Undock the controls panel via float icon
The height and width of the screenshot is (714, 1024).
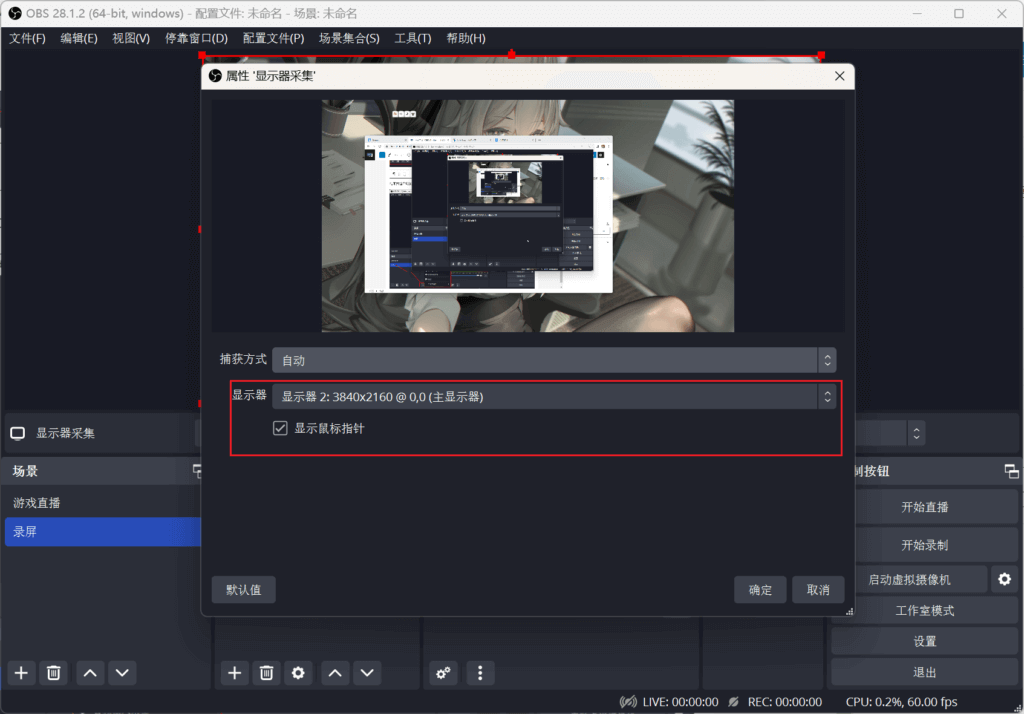(1011, 471)
